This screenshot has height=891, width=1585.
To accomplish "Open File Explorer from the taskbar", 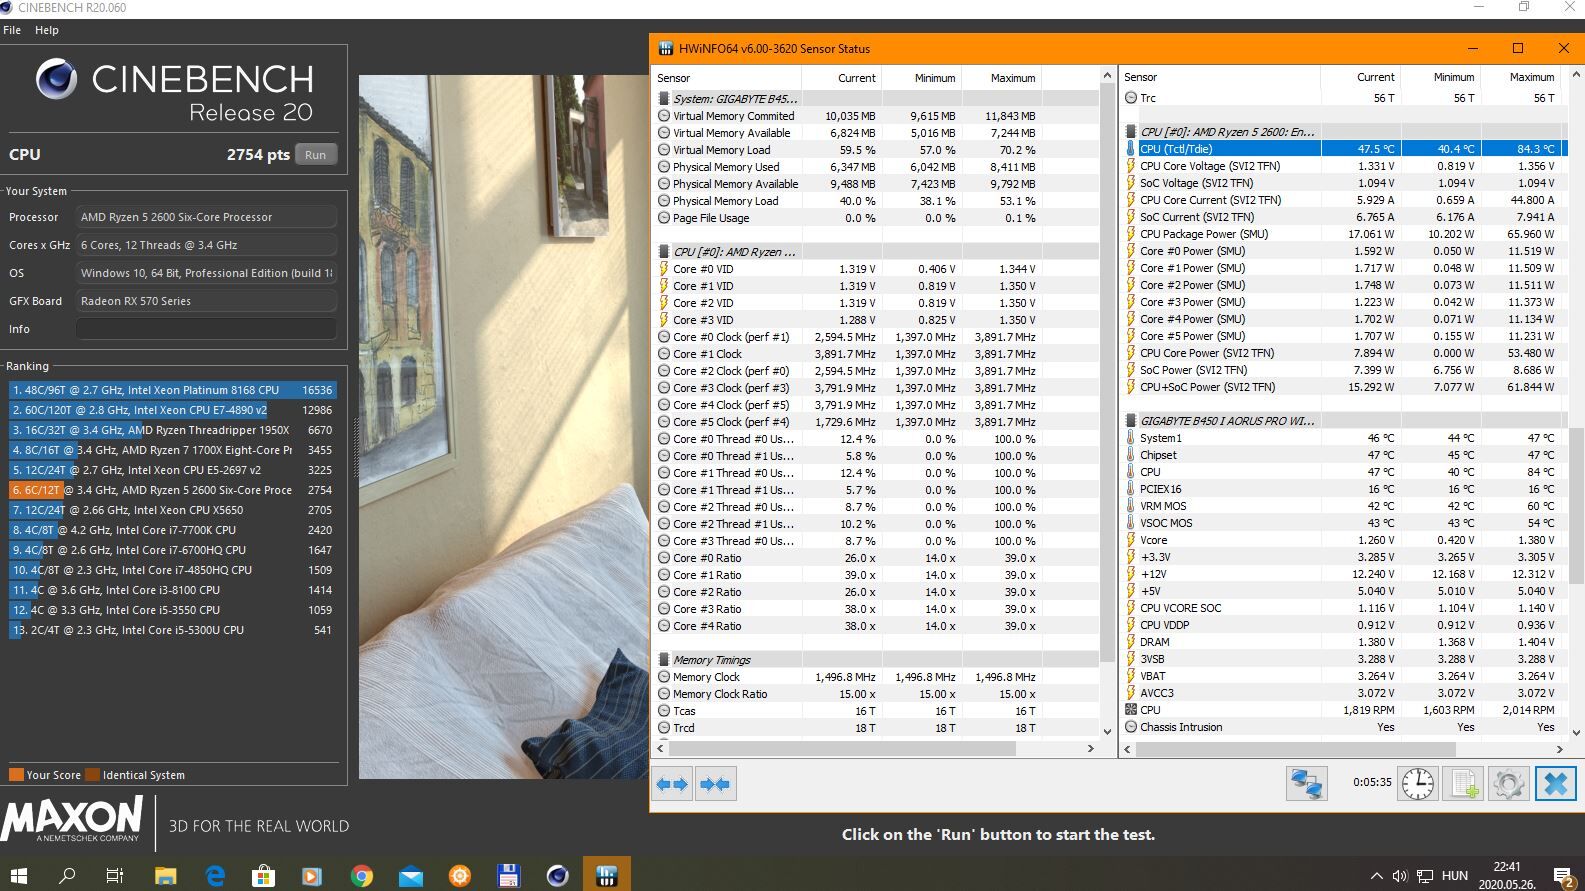I will click(165, 876).
